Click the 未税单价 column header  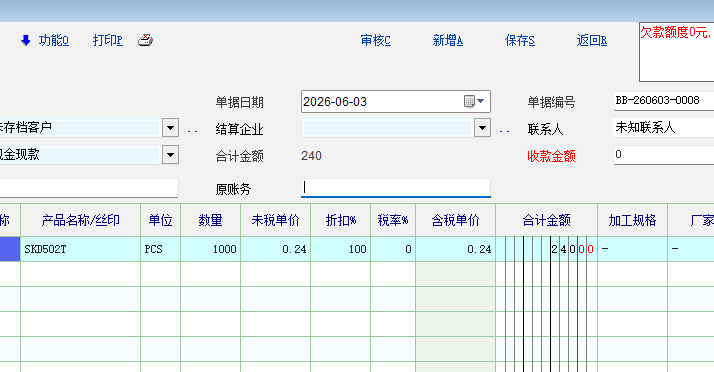click(275, 220)
